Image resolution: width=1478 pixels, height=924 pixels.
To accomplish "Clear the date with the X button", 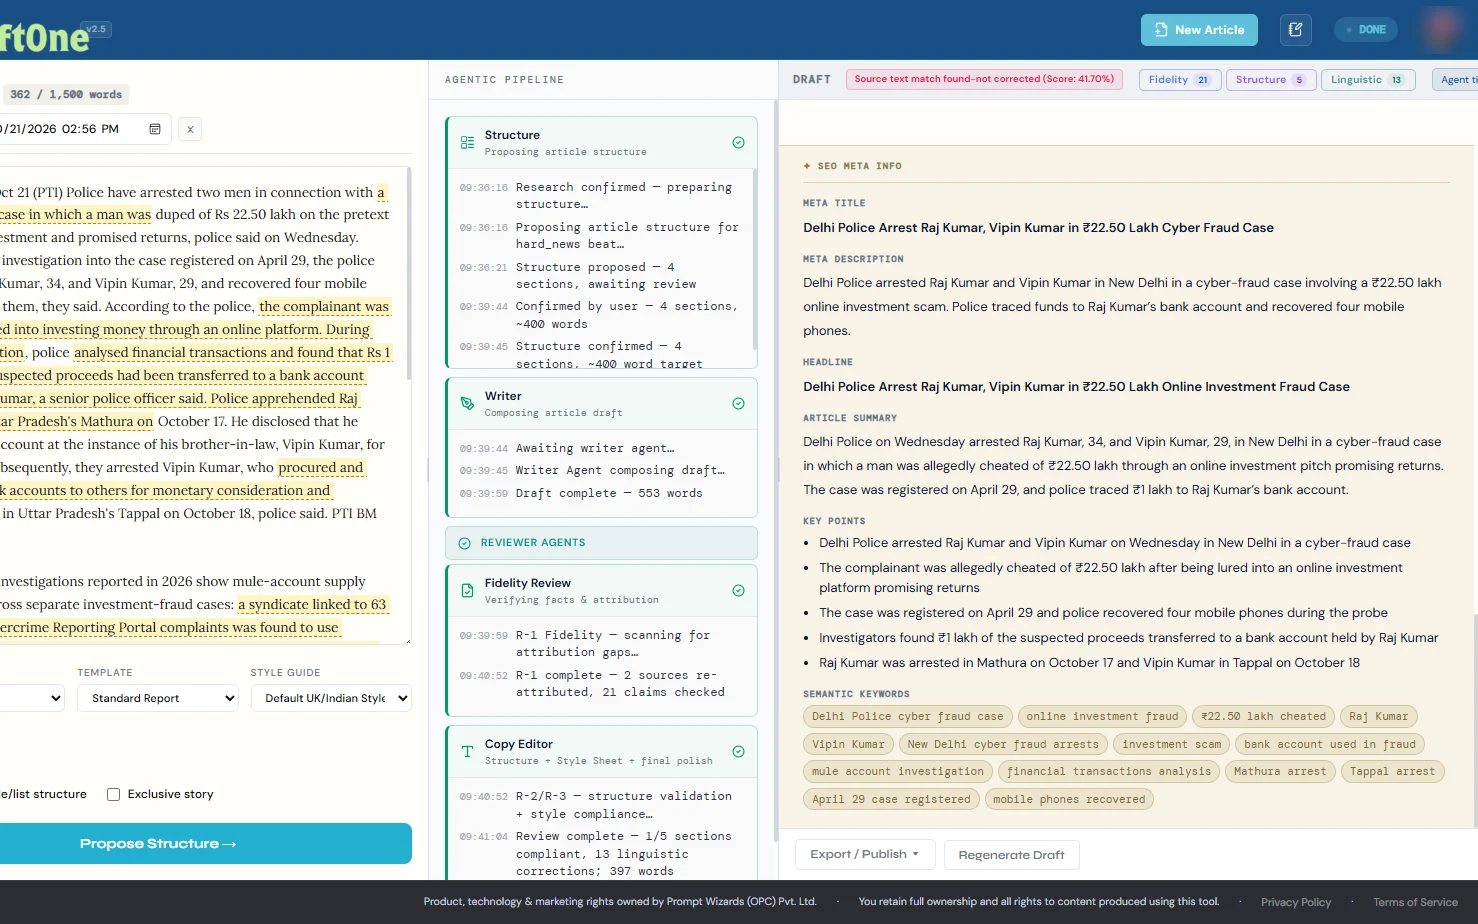I will pyautogui.click(x=190, y=129).
